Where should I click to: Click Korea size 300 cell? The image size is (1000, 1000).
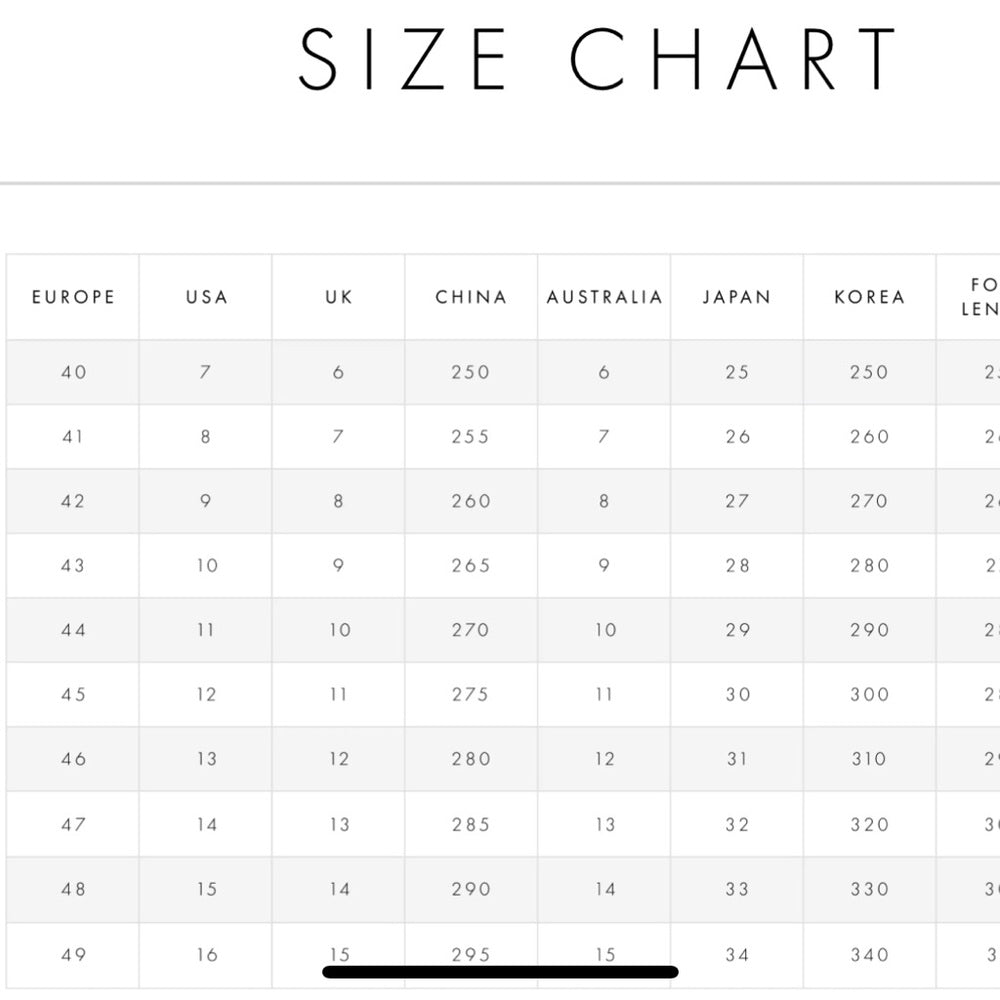click(869, 695)
